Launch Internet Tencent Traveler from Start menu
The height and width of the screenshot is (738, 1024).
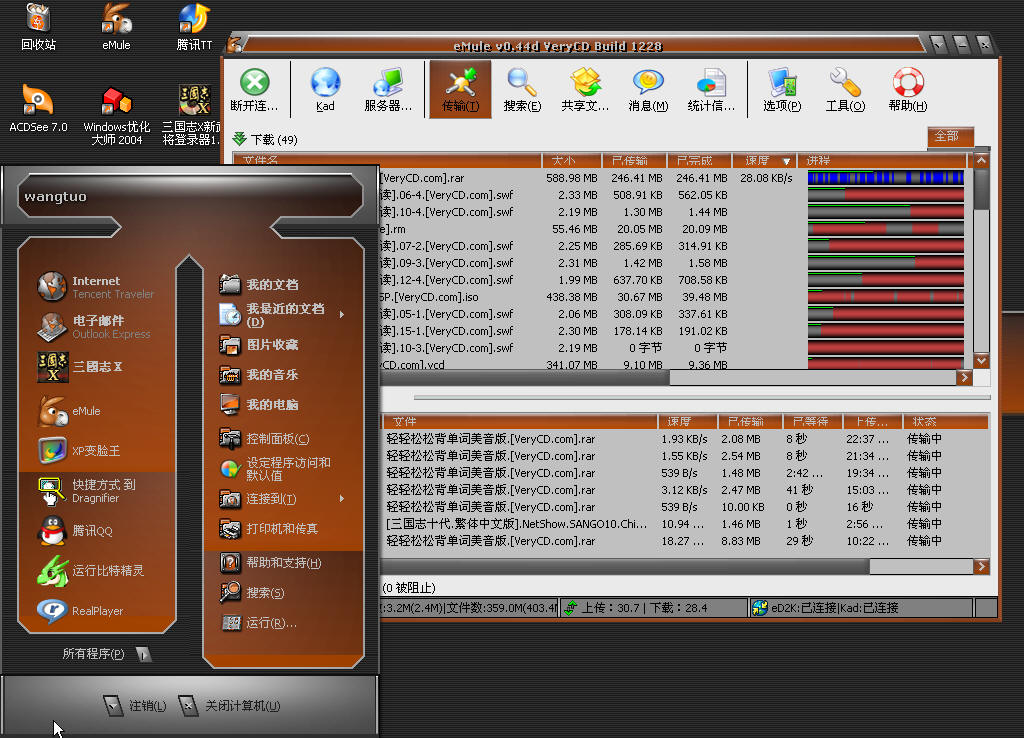(97, 287)
